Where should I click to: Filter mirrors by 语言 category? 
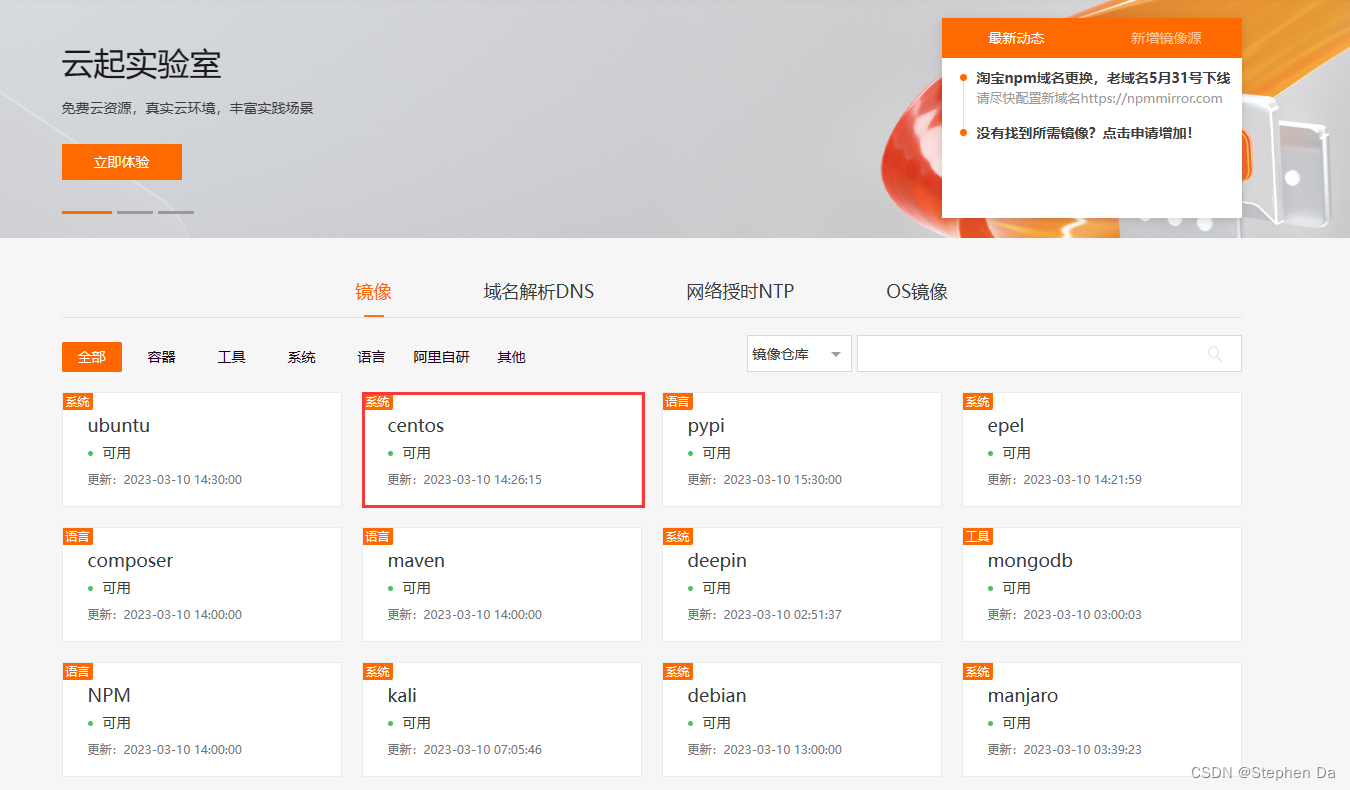point(372,357)
